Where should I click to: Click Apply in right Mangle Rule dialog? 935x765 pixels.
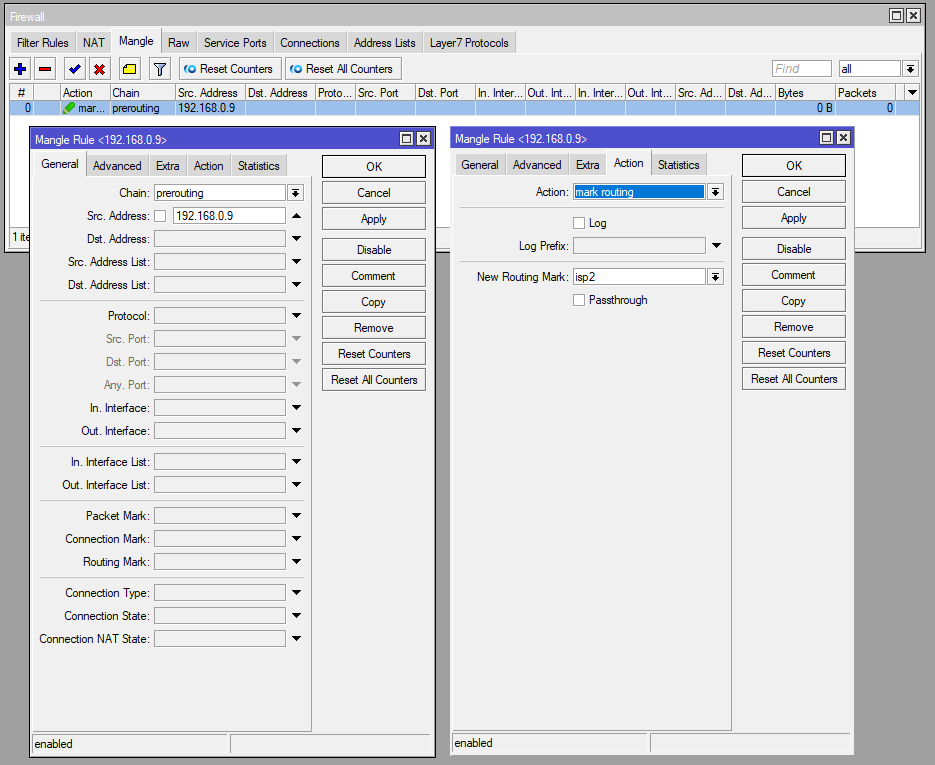click(794, 218)
